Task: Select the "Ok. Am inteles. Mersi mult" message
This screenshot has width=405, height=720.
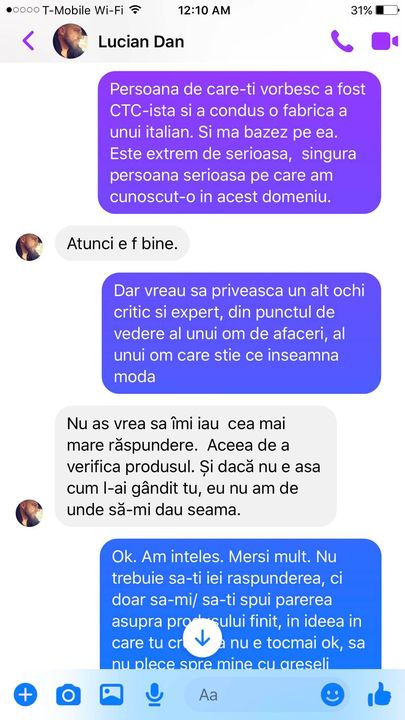Action: tap(240, 604)
